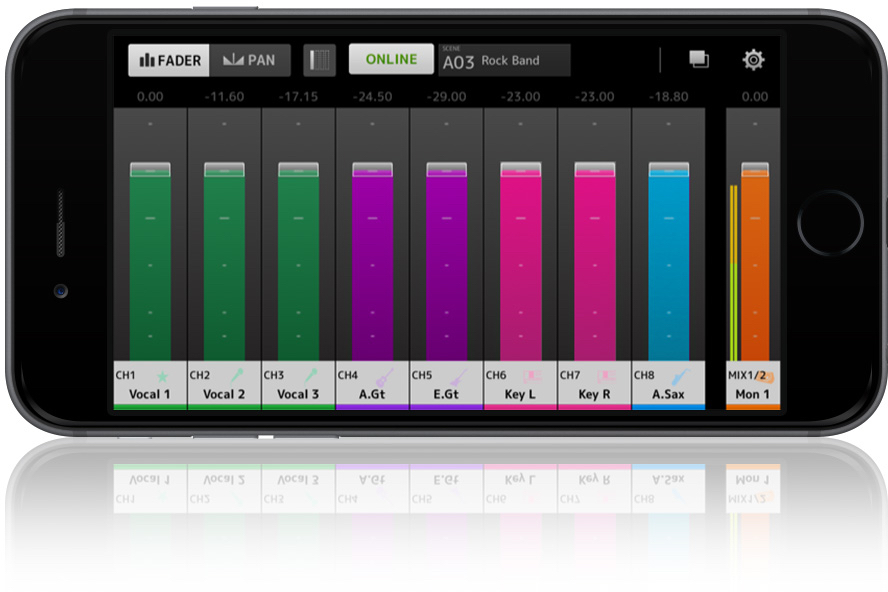Switch to the PAN tab
888x592 pixels.
(250, 60)
